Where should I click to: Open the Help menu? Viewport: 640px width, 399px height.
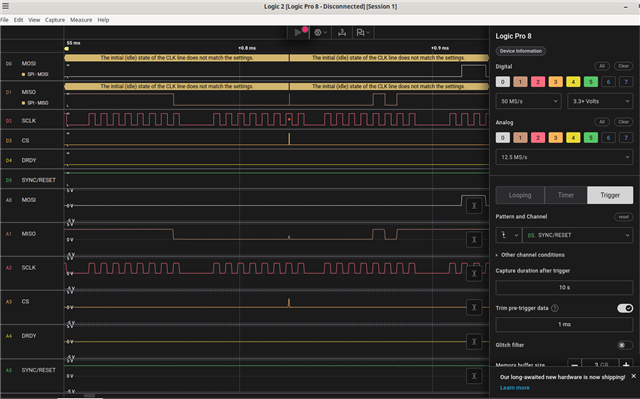tap(103, 20)
